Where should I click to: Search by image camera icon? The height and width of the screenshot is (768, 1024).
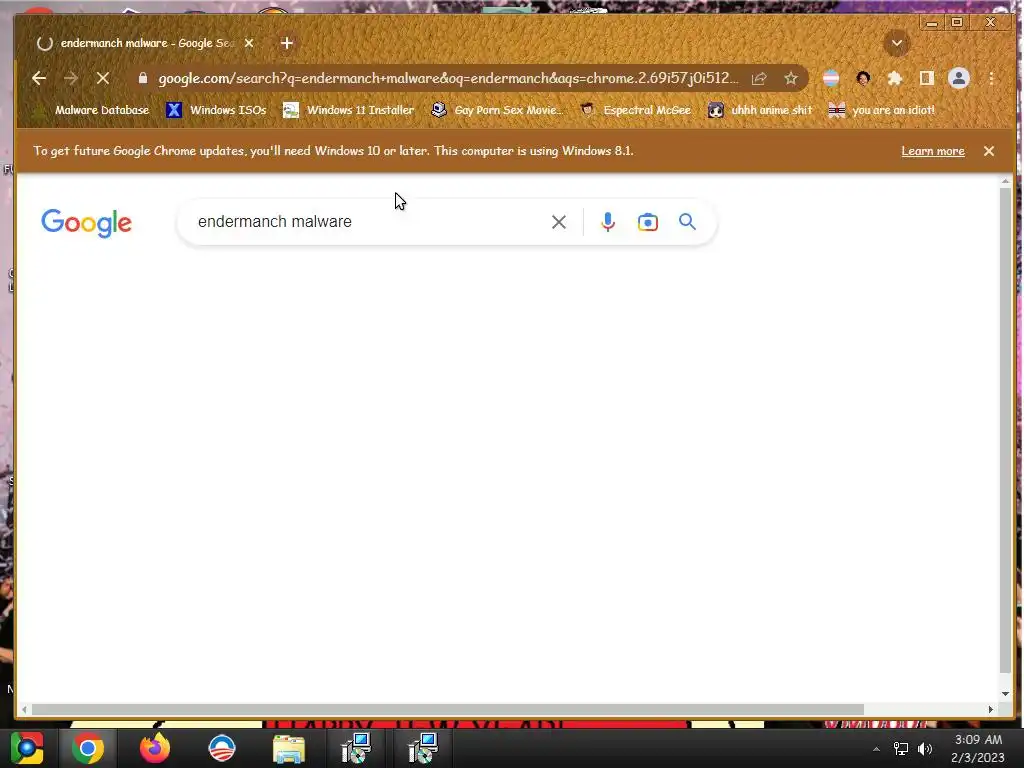647,222
